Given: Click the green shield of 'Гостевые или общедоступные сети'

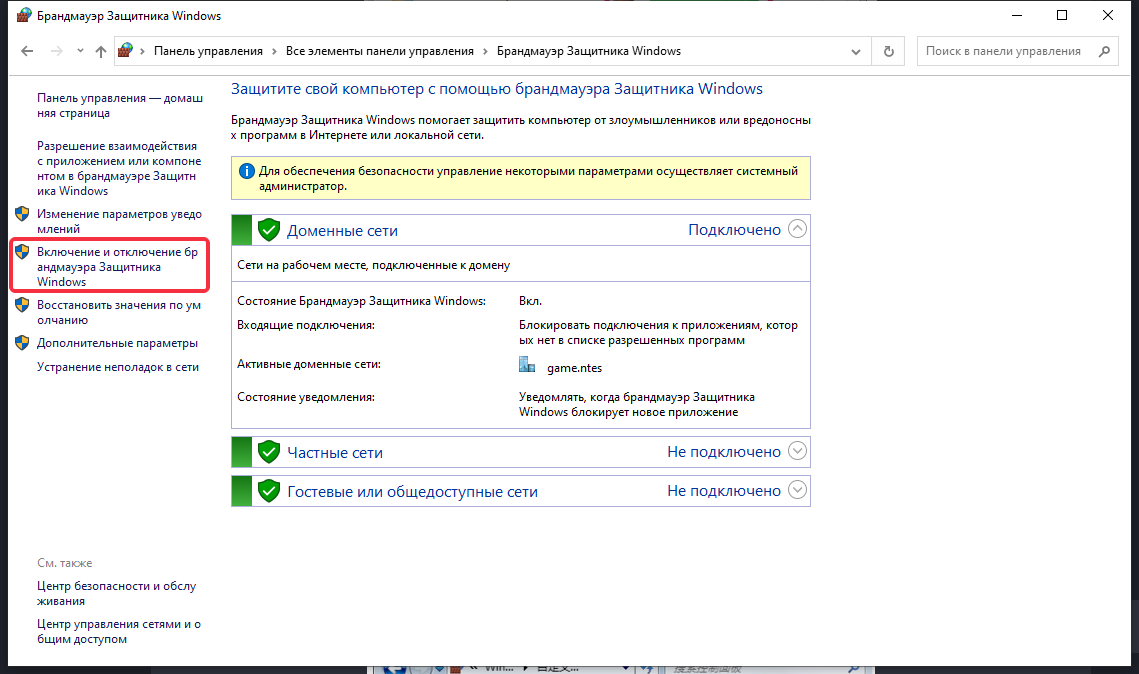Looking at the screenshot, I should tap(269, 491).
